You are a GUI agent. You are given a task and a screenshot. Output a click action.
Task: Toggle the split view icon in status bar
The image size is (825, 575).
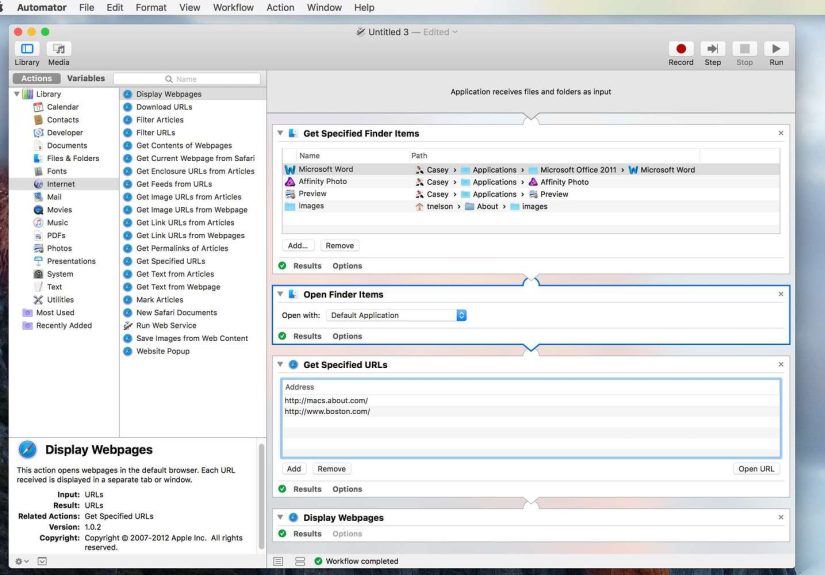click(x=300, y=561)
